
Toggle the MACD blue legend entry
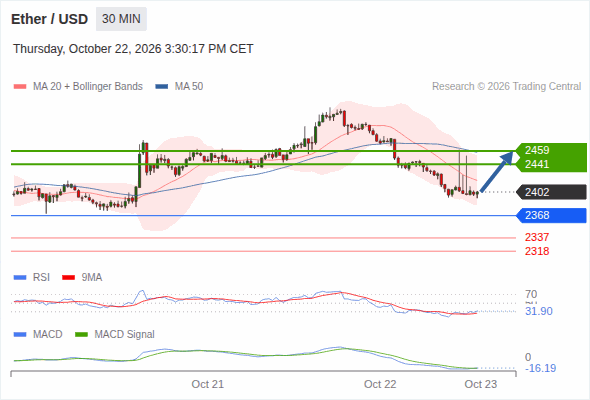38,334
